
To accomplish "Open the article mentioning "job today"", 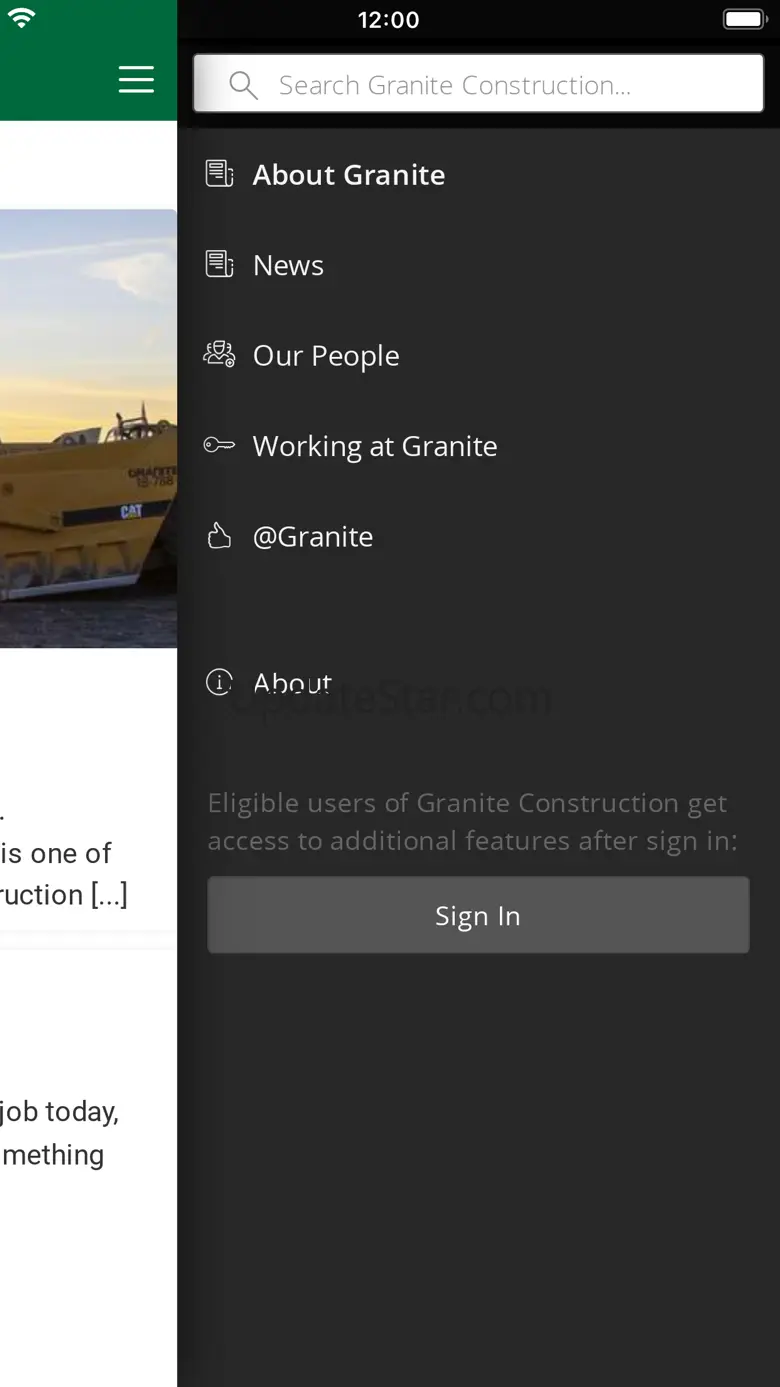I will (60, 1133).
